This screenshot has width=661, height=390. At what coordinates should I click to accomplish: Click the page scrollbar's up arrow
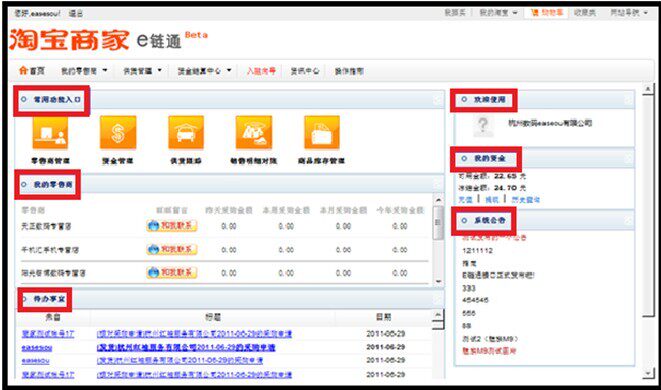point(648,89)
